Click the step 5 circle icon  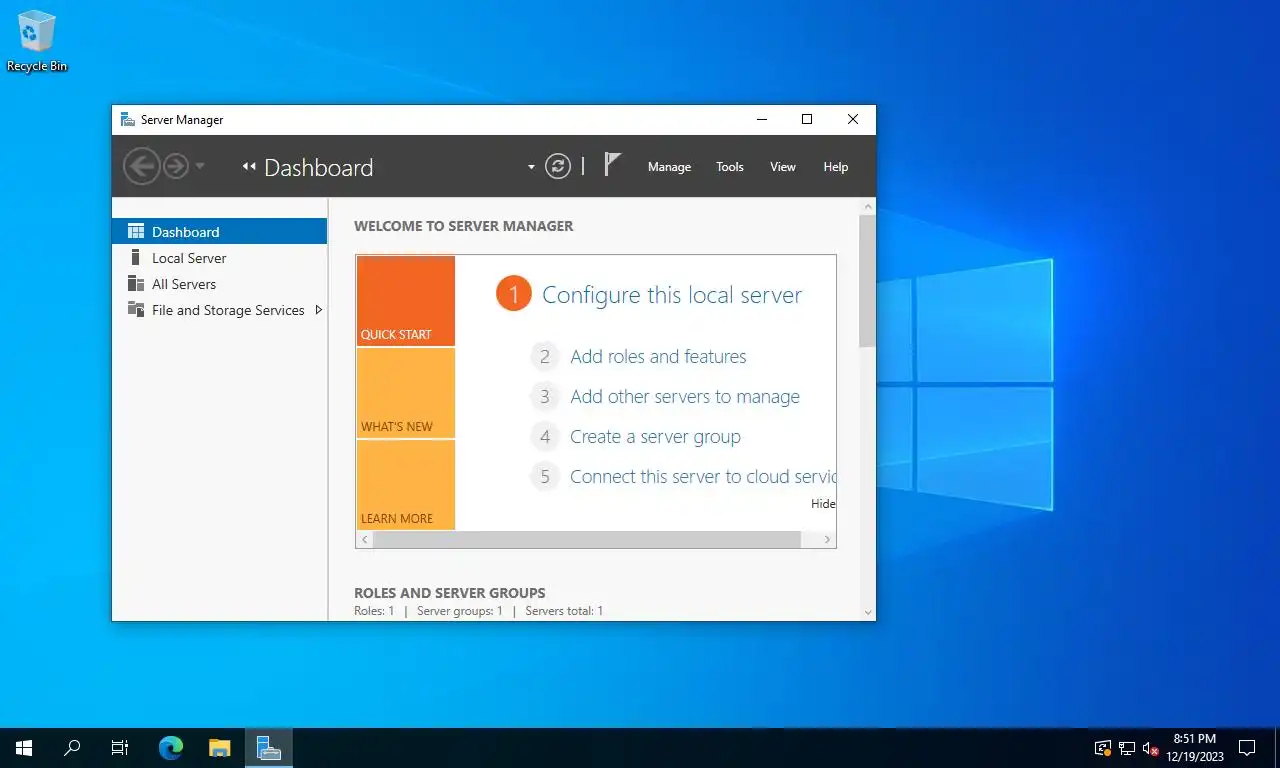(x=545, y=476)
